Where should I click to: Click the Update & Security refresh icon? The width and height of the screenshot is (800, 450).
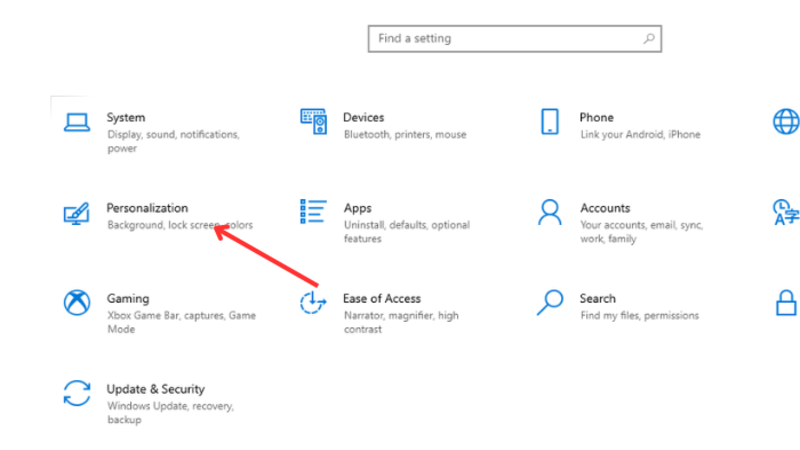(77, 393)
